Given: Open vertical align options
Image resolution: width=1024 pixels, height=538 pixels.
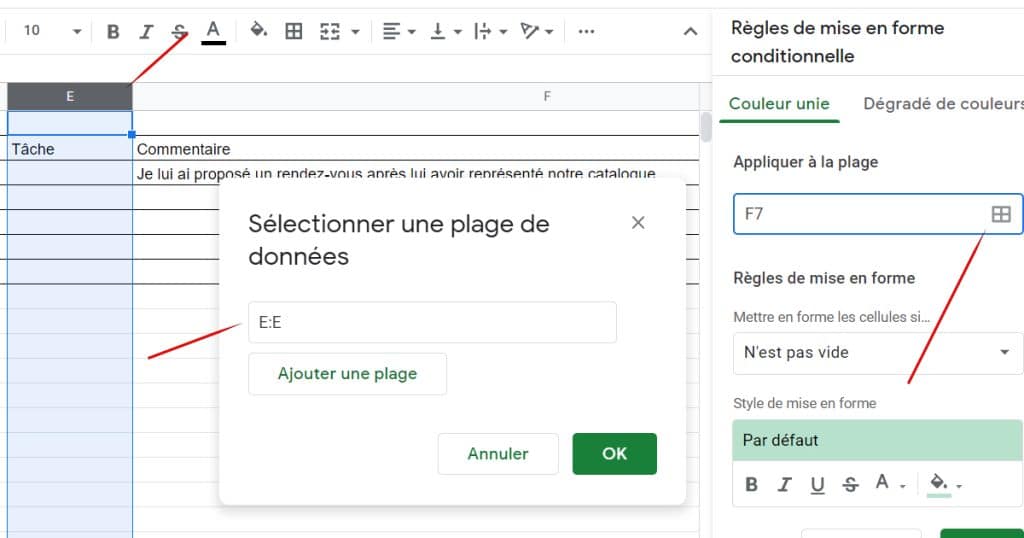Looking at the screenshot, I should [x=438, y=31].
